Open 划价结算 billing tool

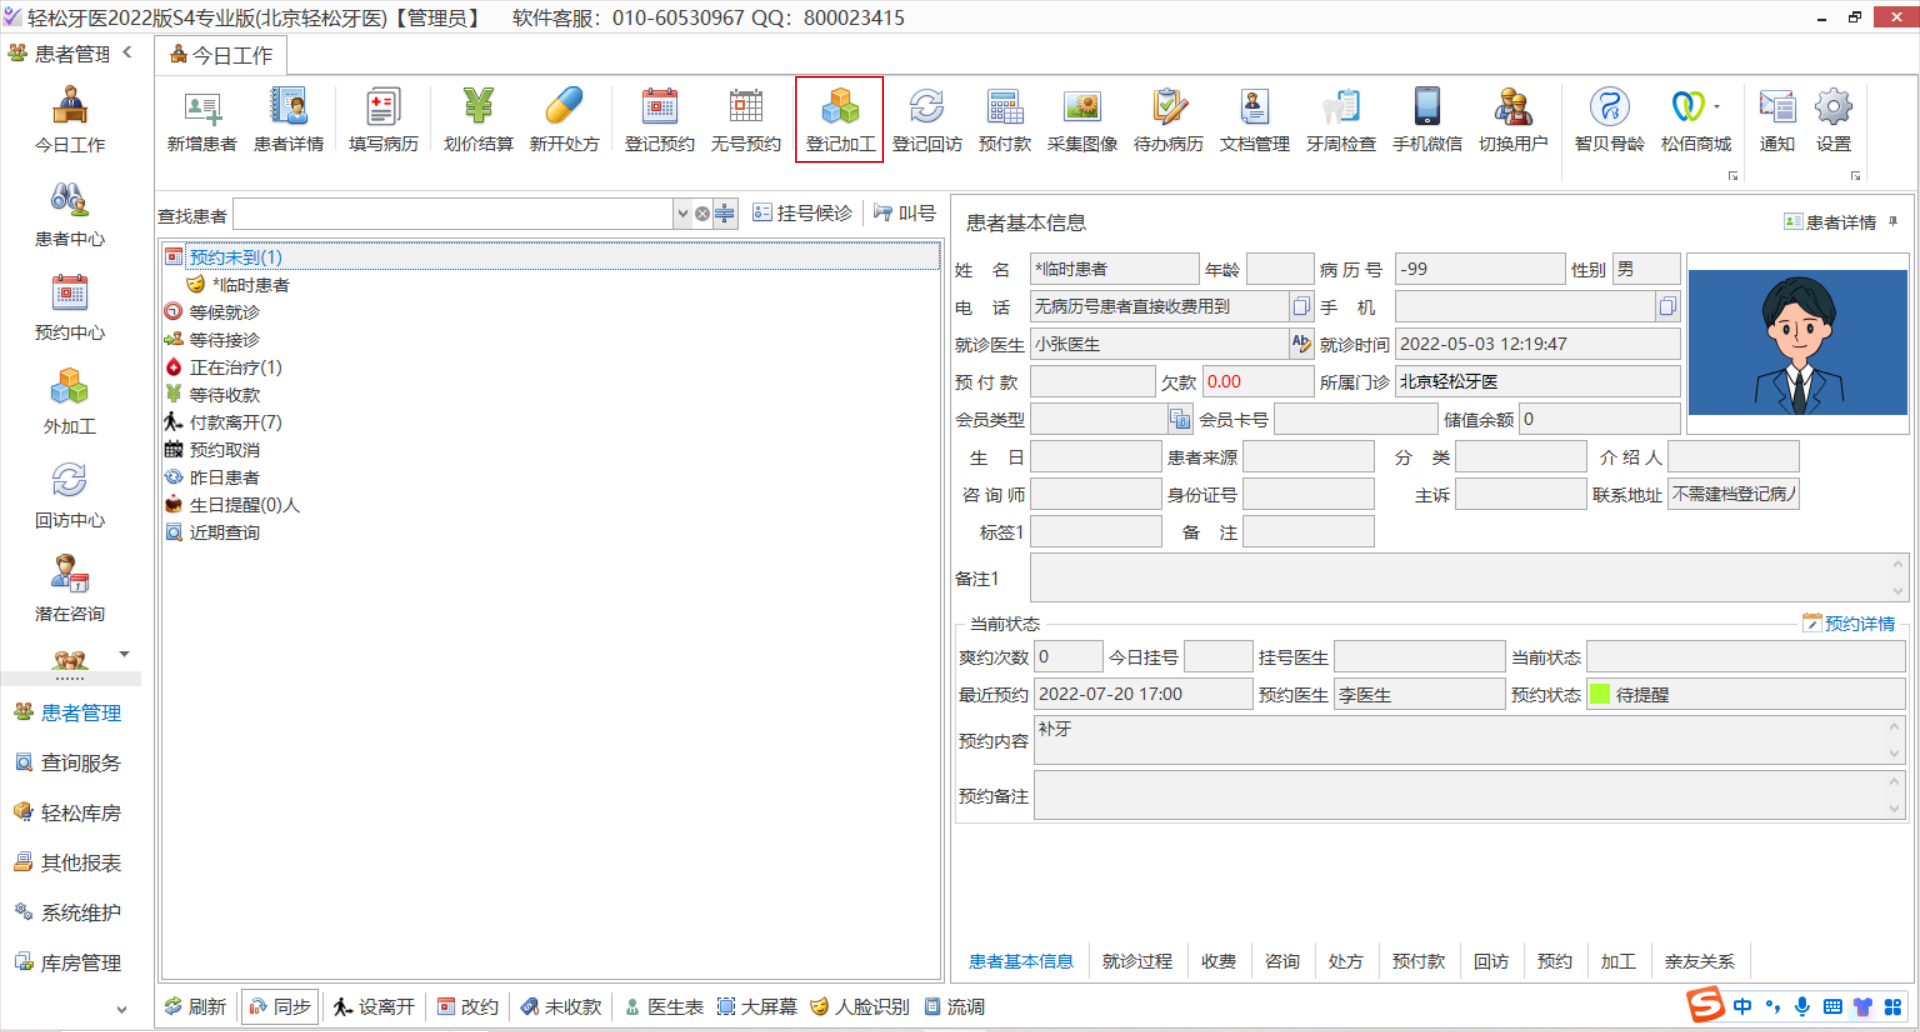(x=478, y=120)
